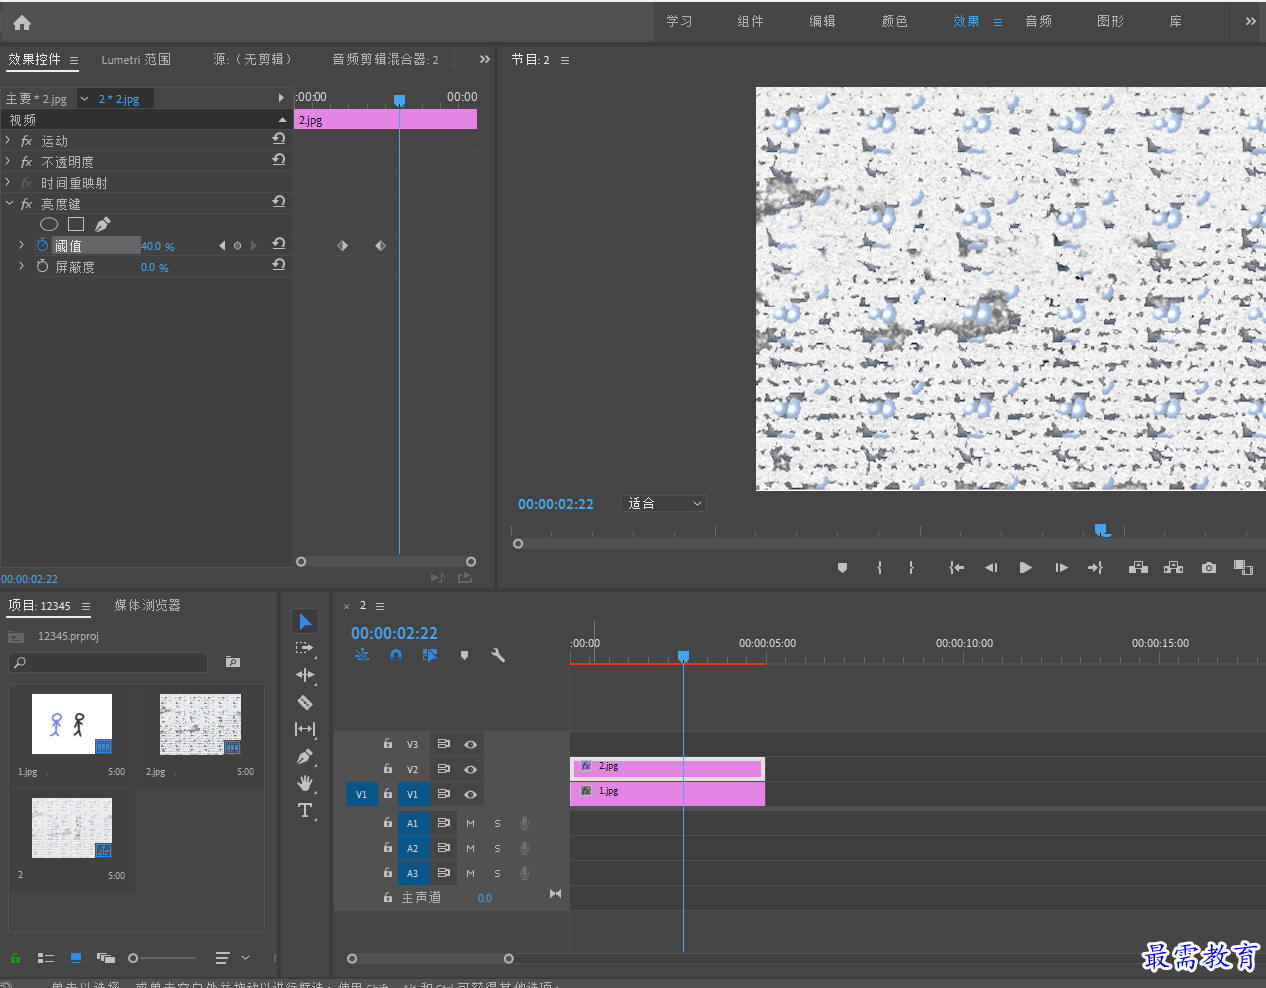Open timeline display settings wrench
This screenshot has width=1266, height=988.
(x=498, y=655)
